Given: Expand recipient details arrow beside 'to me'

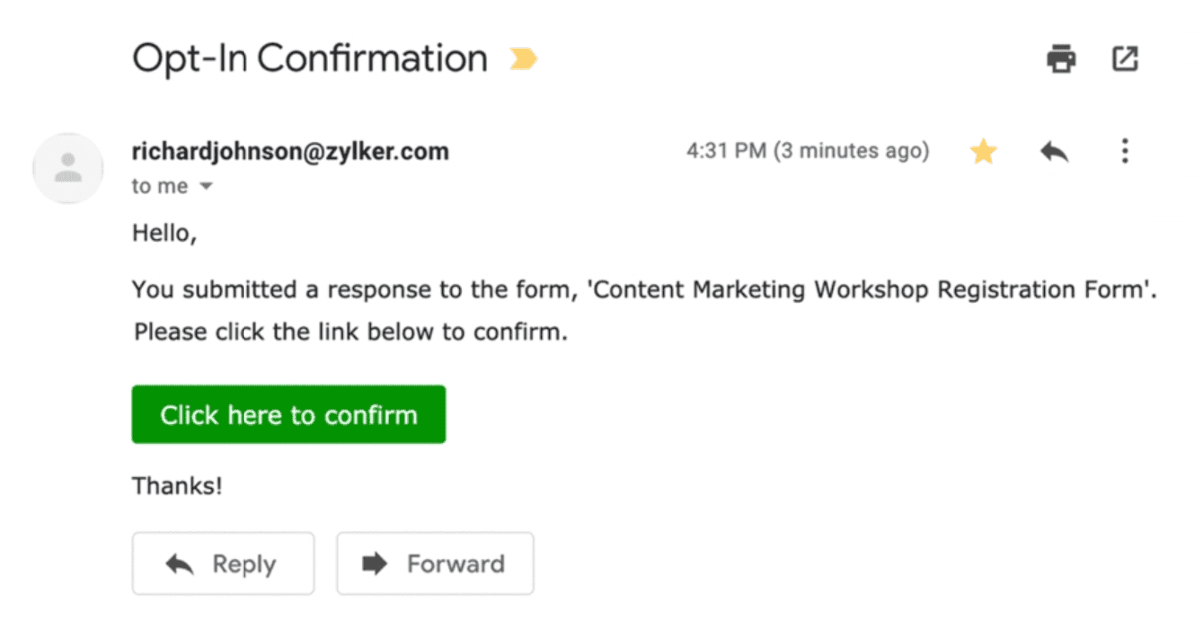Looking at the screenshot, I should [207, 187].
